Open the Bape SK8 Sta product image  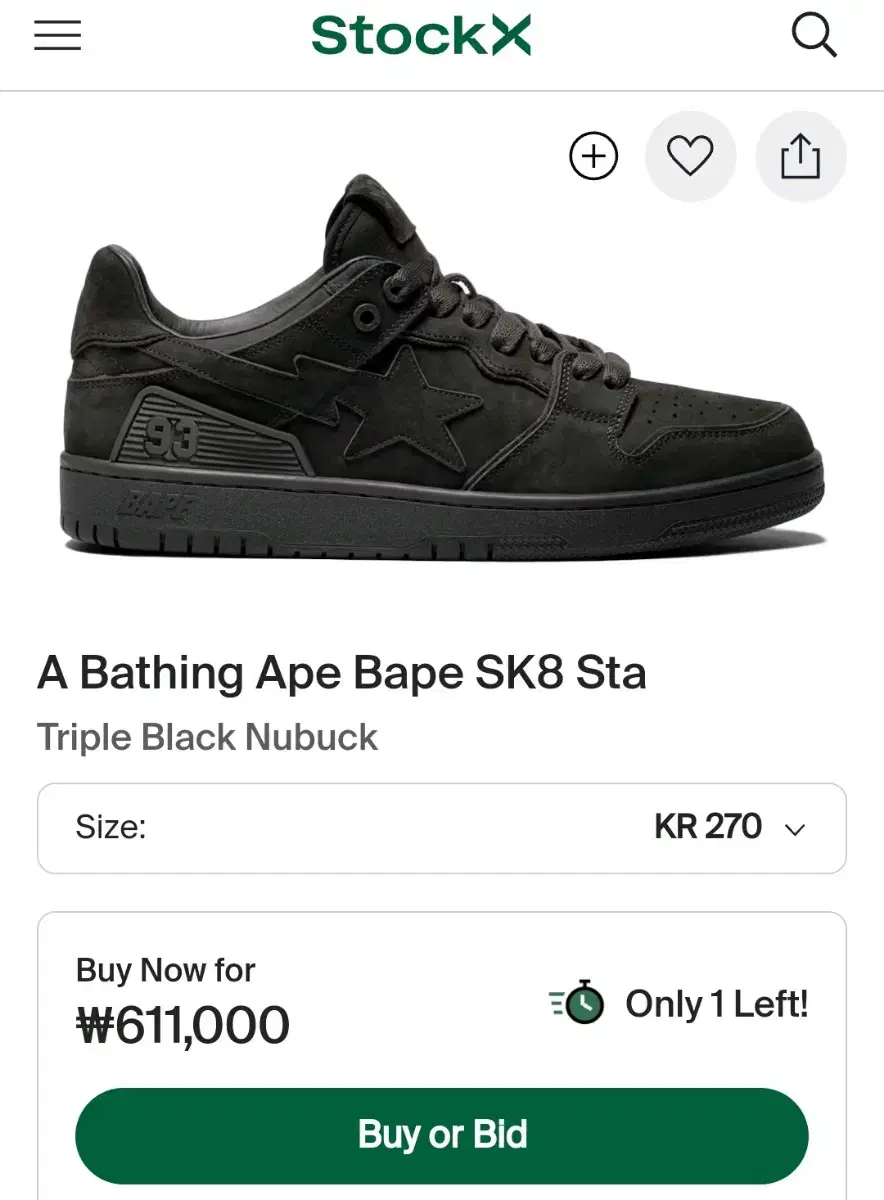pos(445,370)
